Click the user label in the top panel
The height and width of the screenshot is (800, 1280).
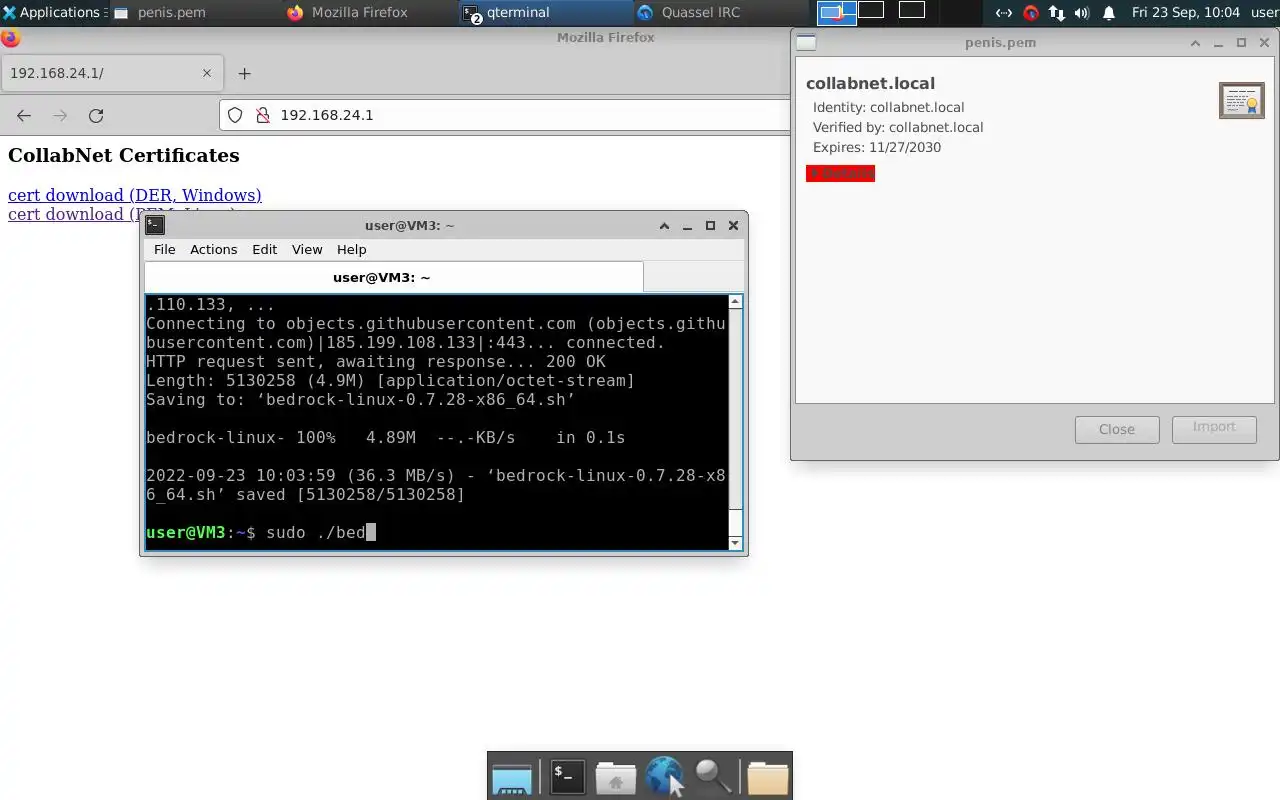(1264, 13)
